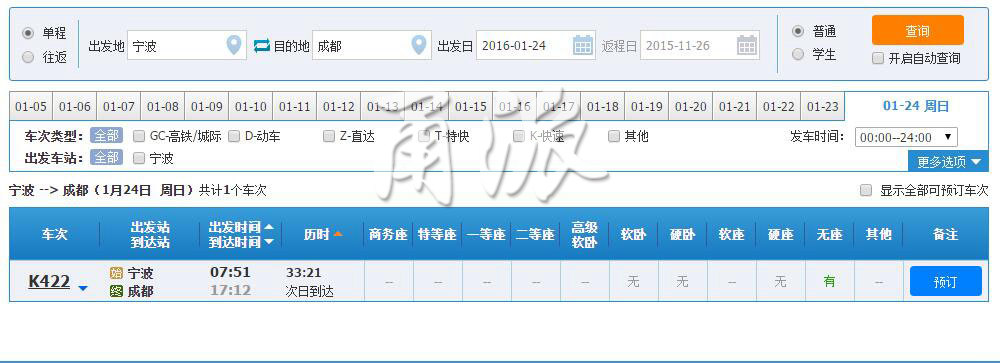
Task: Expand 更多选项 more options
Action: (948, 162)
